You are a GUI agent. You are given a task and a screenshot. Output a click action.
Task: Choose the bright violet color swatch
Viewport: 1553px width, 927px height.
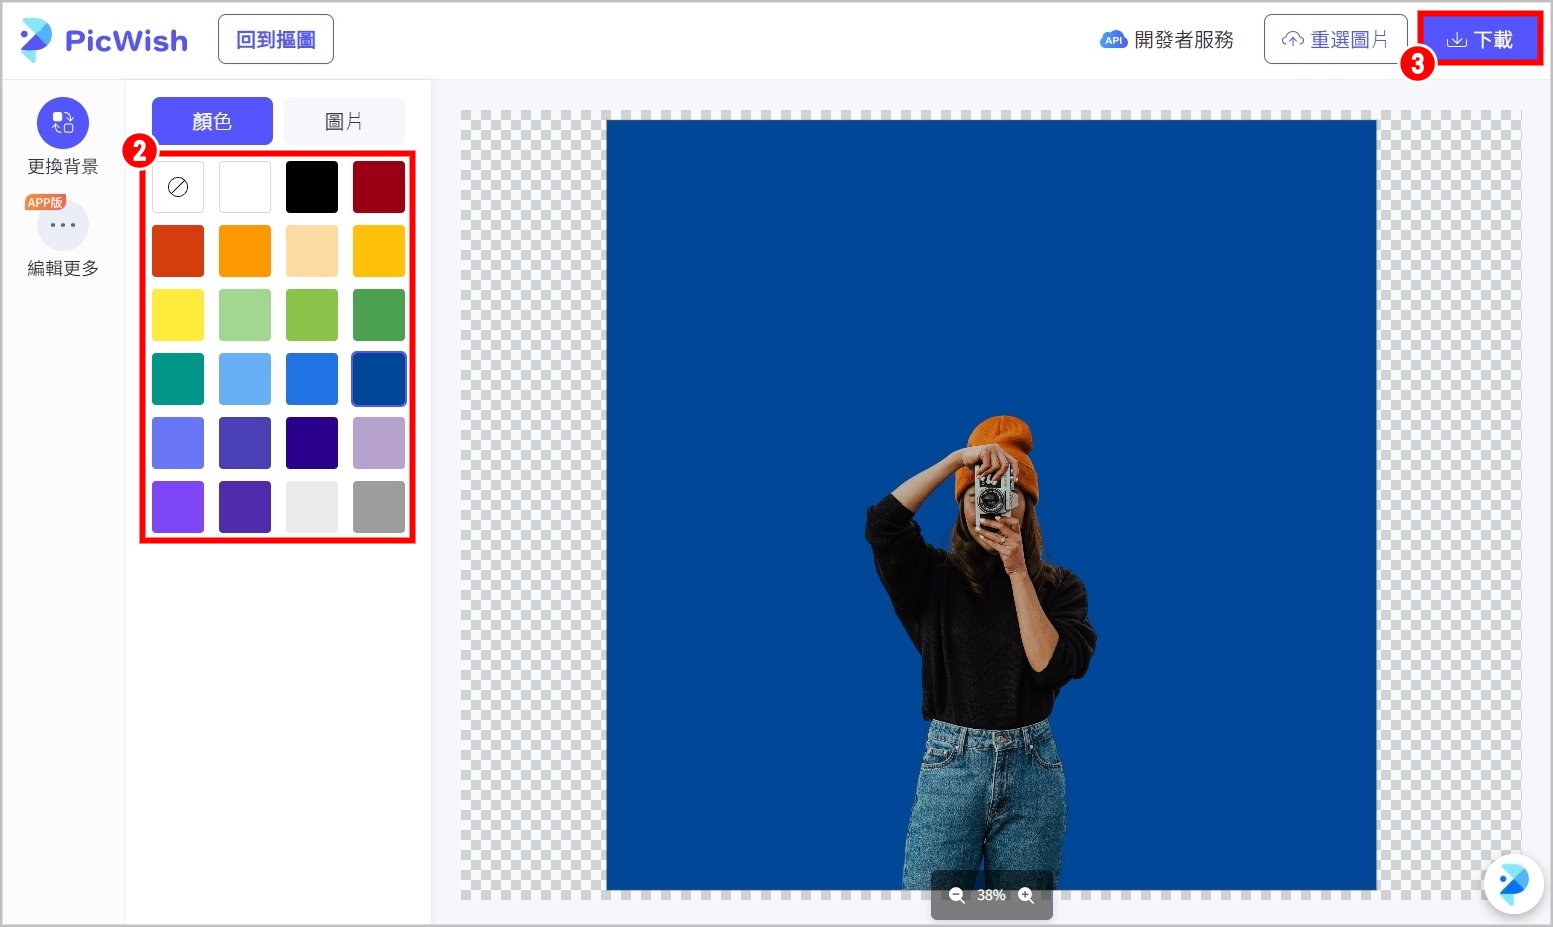pos(178,507)
